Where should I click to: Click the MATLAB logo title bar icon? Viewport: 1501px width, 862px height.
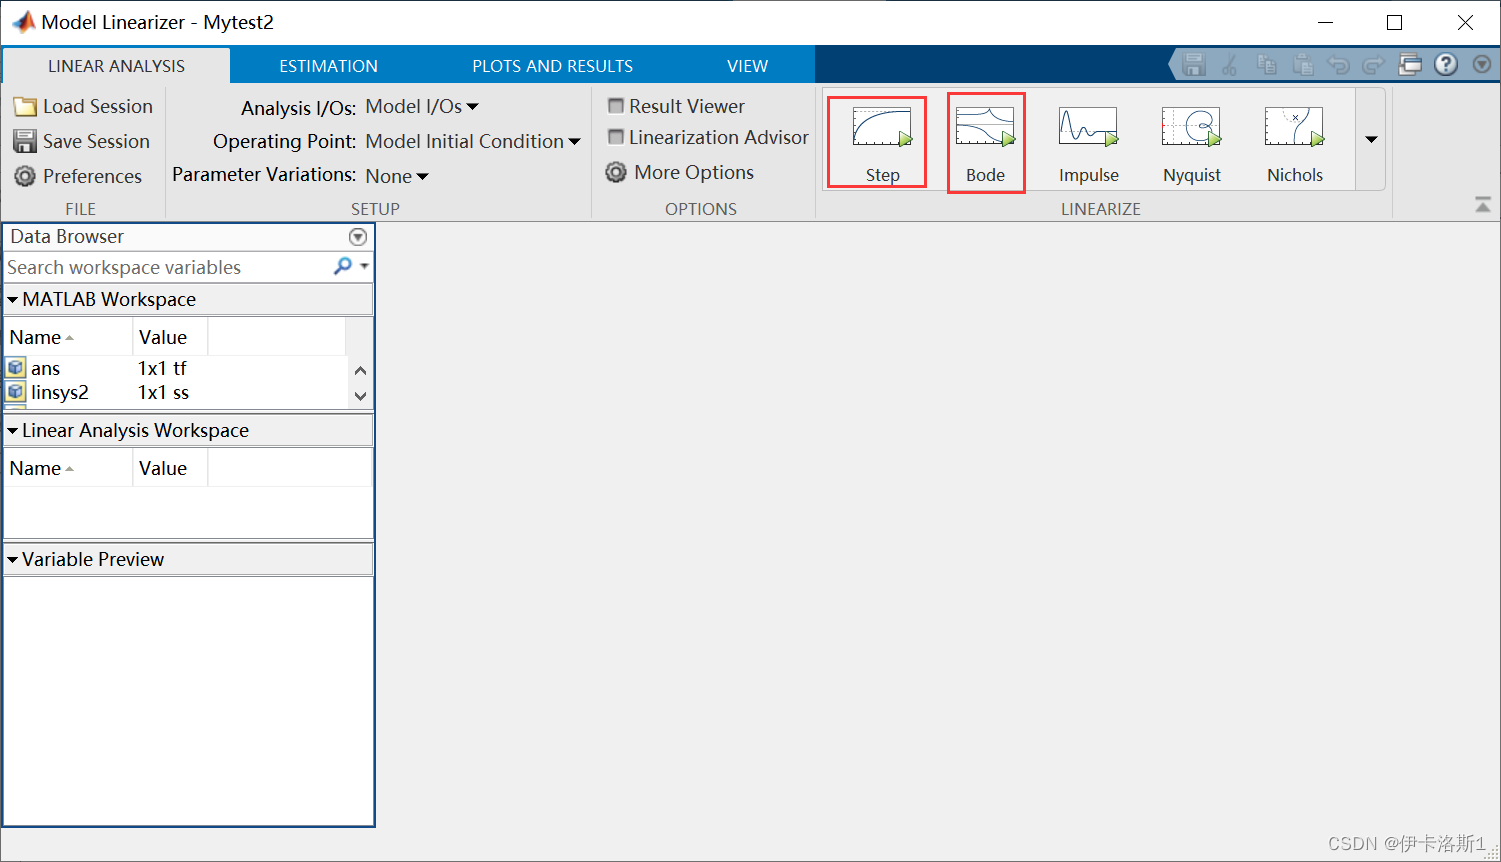click(x=23, y=22)
